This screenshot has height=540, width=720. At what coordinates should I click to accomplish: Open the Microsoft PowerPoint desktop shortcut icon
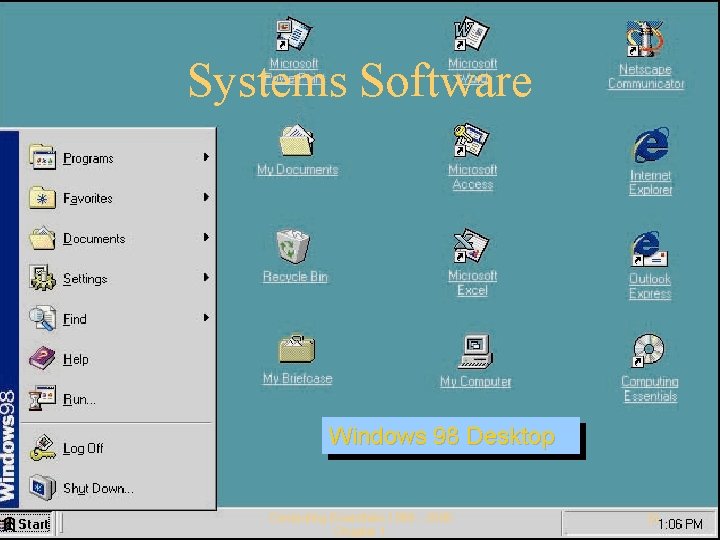pos(294,34)
